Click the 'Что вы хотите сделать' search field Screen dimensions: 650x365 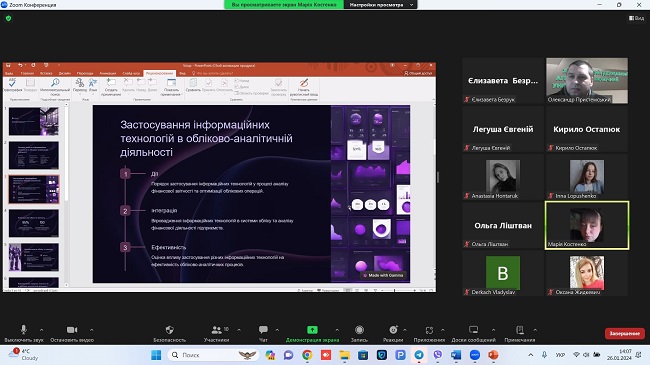click(x=212, y=73)
